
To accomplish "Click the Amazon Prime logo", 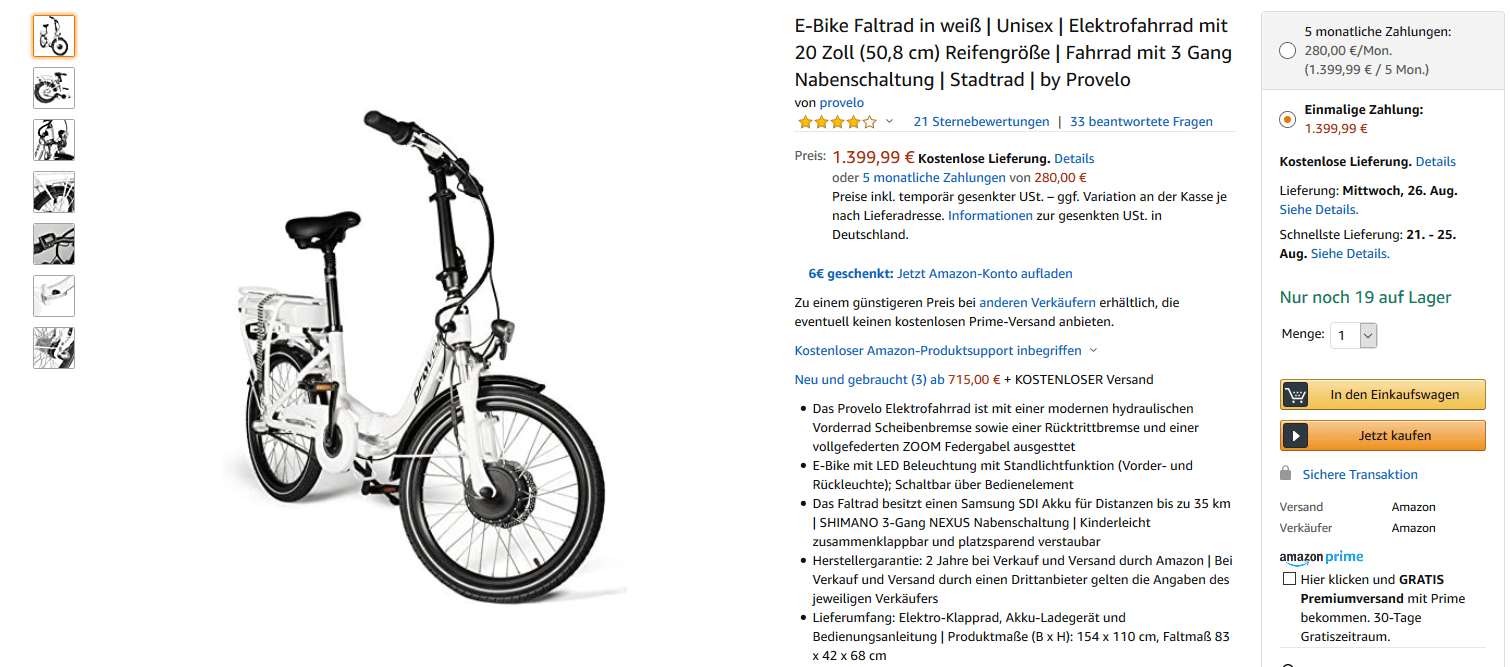I will 1321,557.
